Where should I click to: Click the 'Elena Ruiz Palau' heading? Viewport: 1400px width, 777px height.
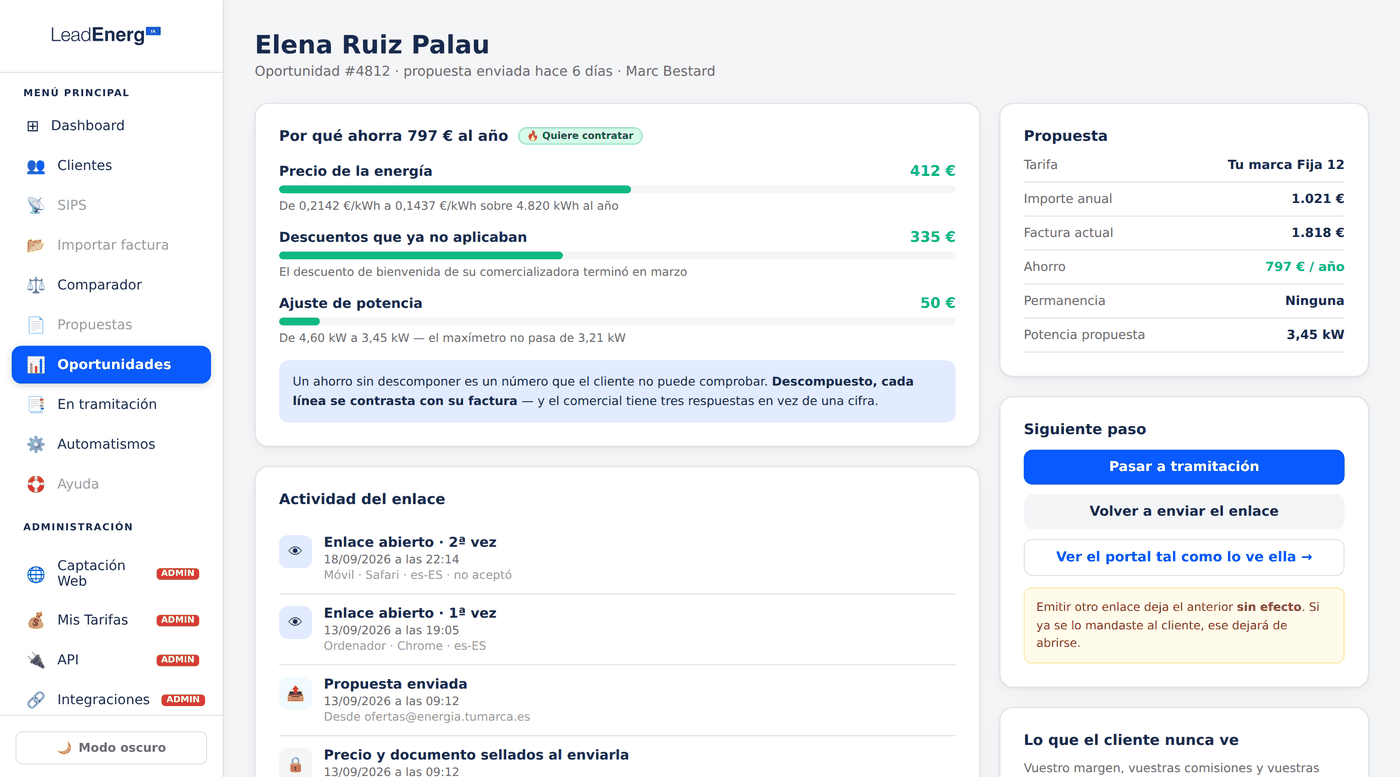[x=372, y=45]
